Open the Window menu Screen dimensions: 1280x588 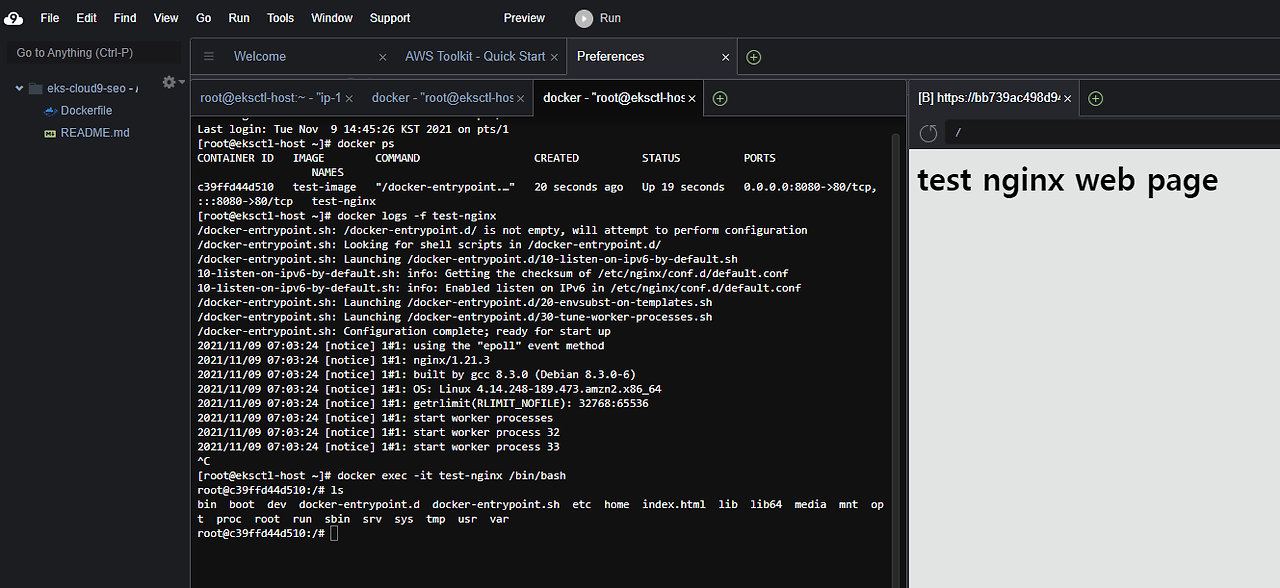pos(331,17)
